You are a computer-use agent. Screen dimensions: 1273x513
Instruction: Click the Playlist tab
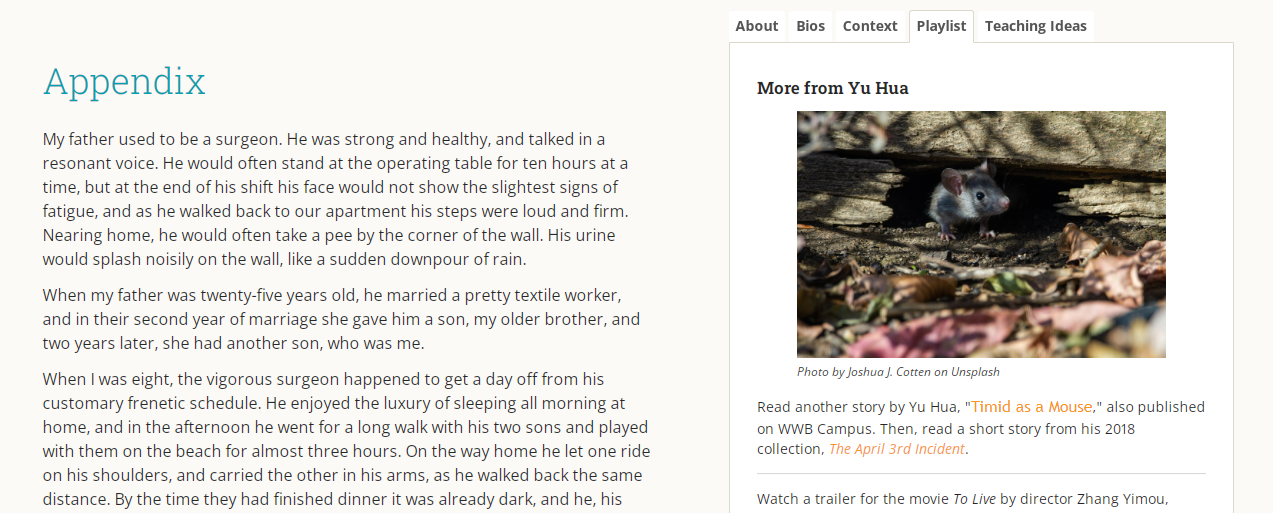pos(941,26)
